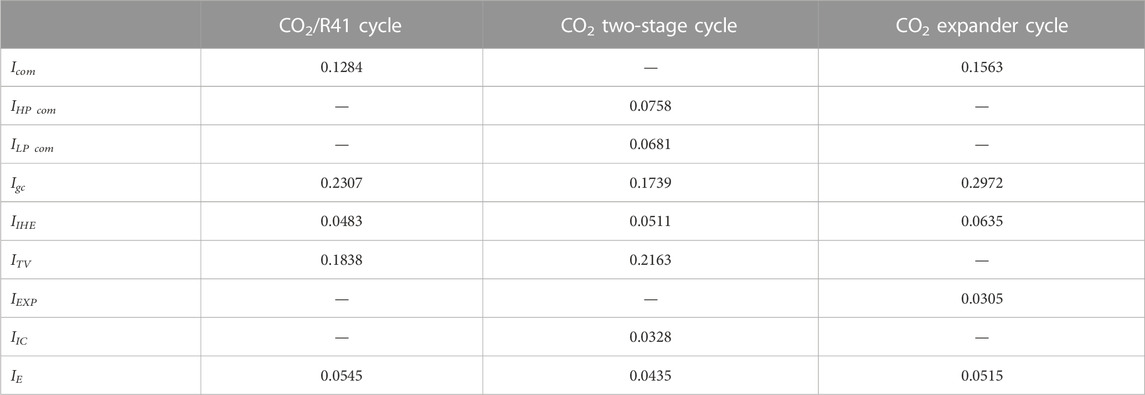This screenshot has height=395, width=1145.
Task: Select the 0.0305 expander value
Action: tap(981, 297)
